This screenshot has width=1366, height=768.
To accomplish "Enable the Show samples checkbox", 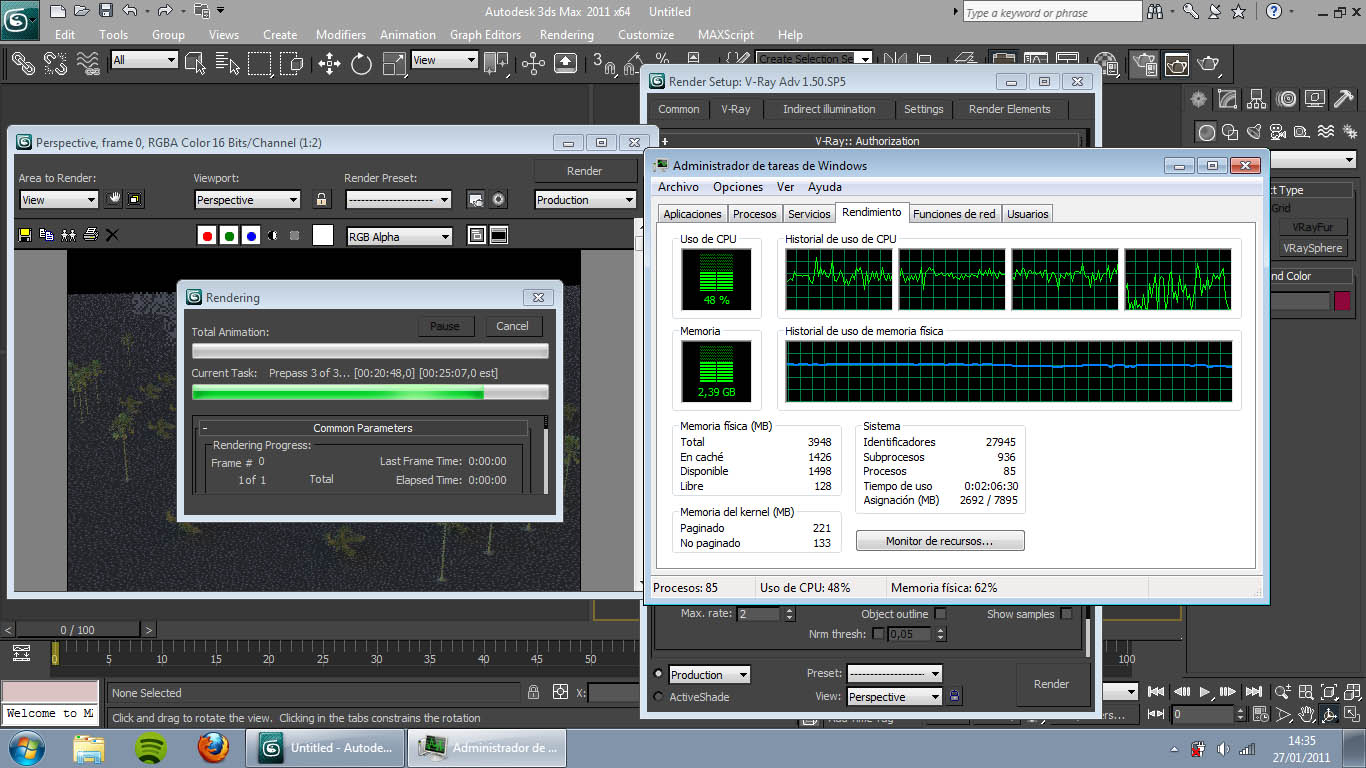I will tap(1066, 614).
